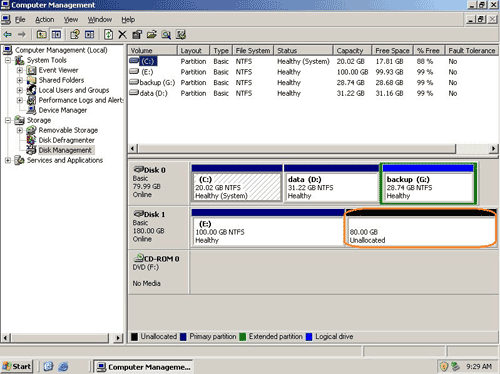Click tree pane scrollbar right arrow

[118, 338]
